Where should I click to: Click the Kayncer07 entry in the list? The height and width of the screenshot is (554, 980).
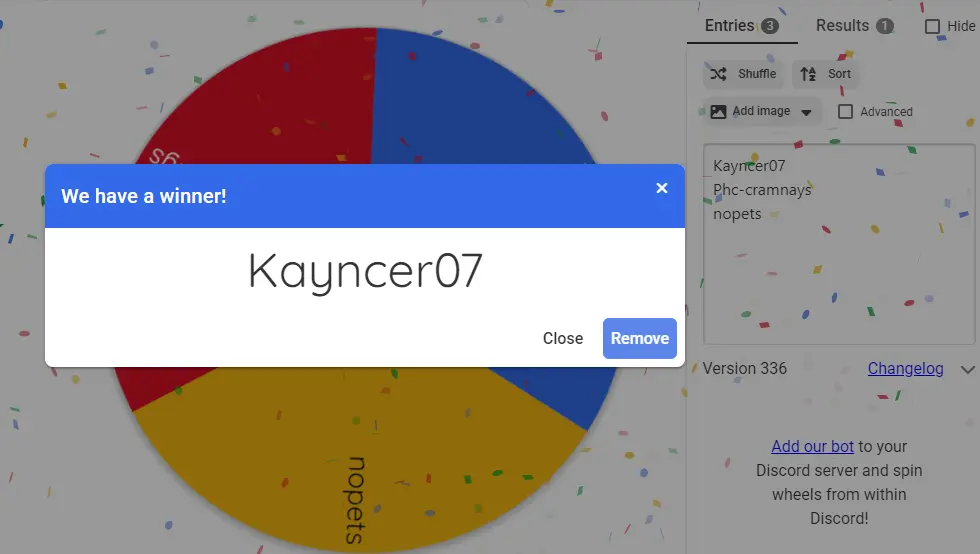tap(749, 166)
